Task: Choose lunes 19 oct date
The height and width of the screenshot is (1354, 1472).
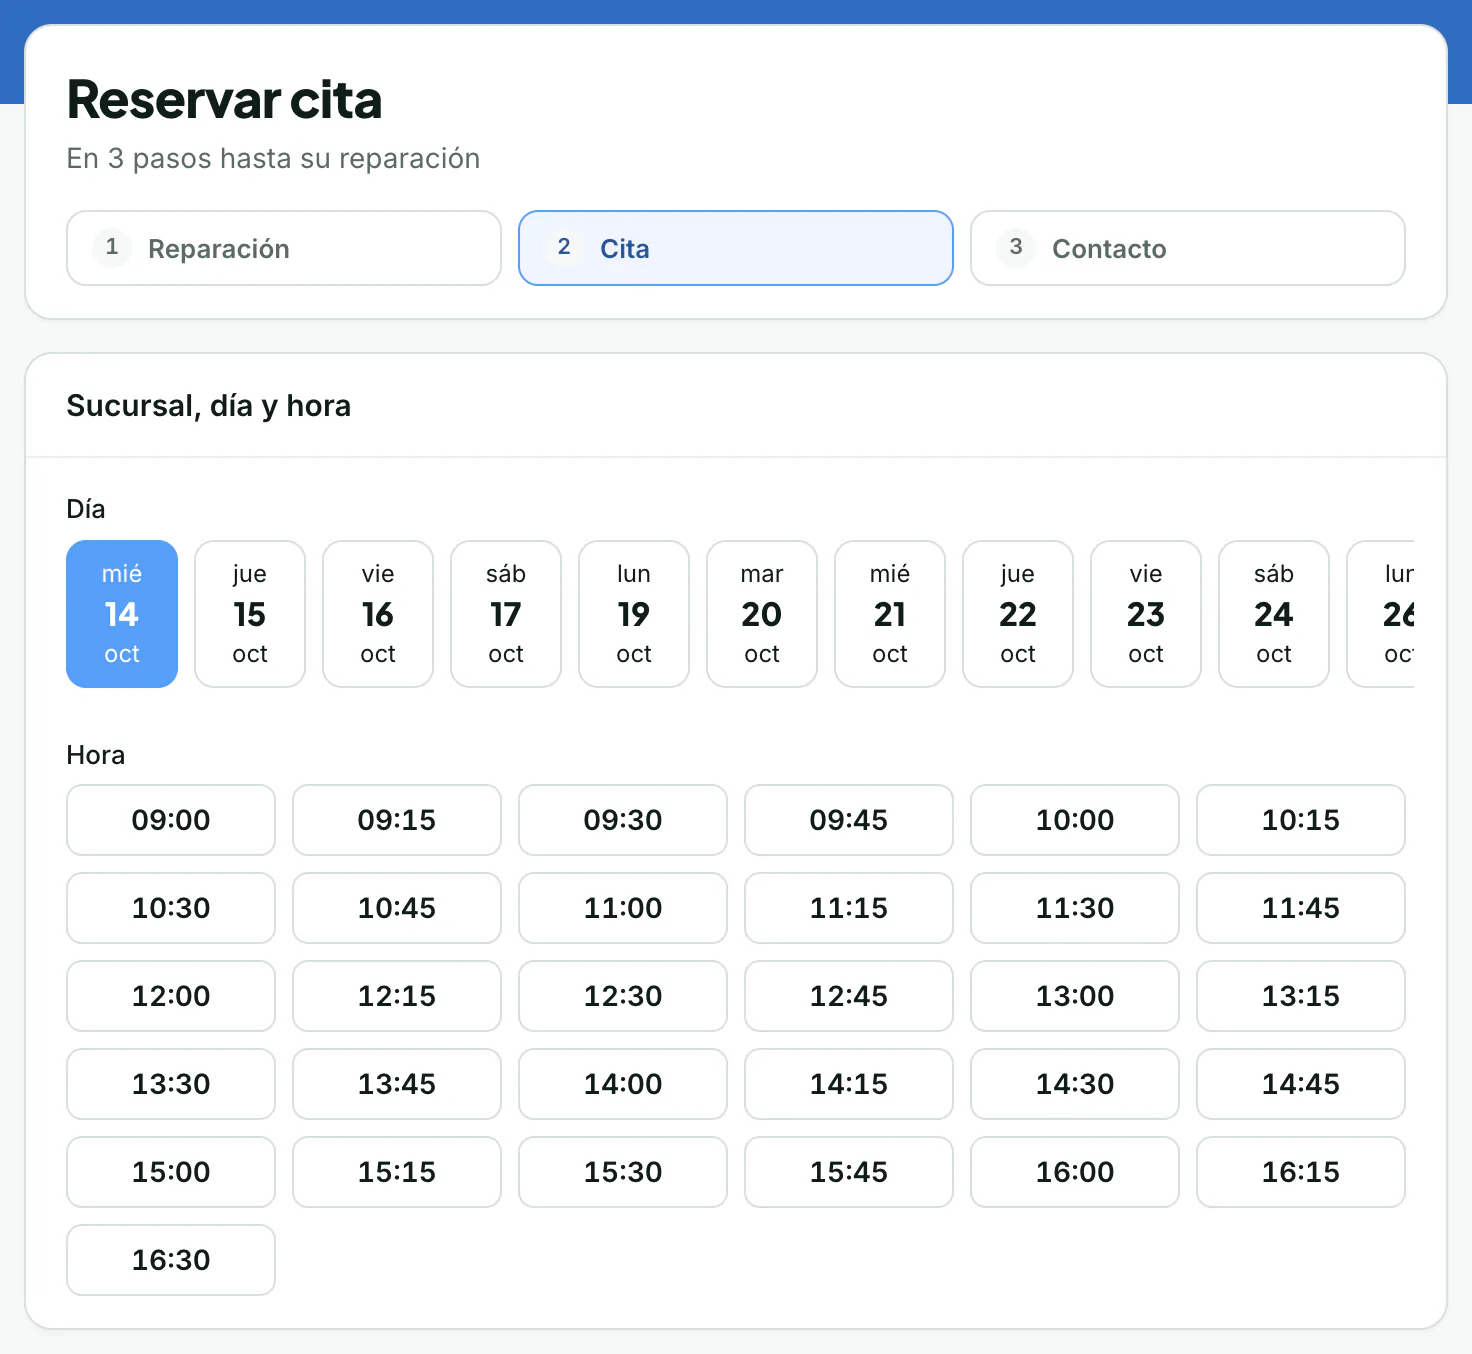Action: coord(634,614)
